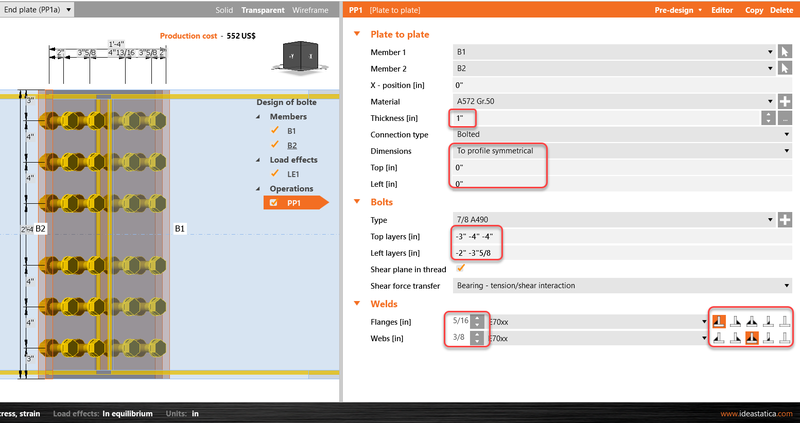
Task: Click the Editor button
Action: [x=723, y=9]
